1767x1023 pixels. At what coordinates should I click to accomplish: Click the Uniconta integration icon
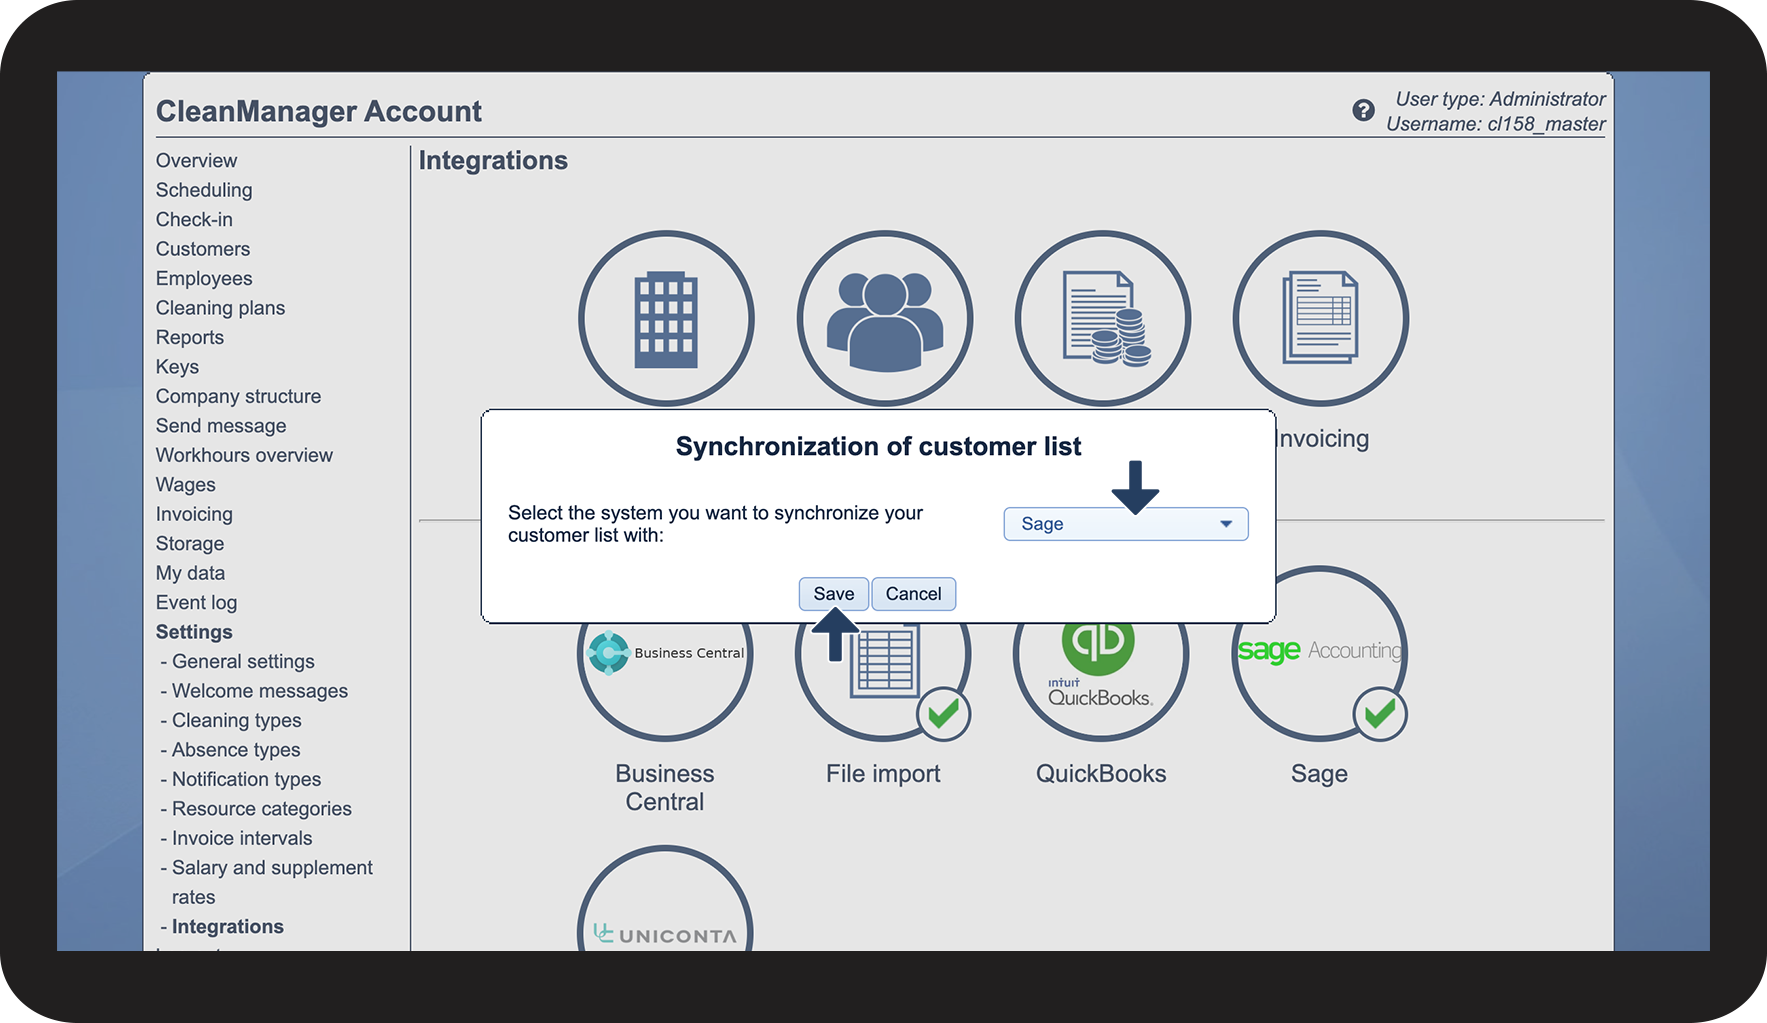click(665, 910)
